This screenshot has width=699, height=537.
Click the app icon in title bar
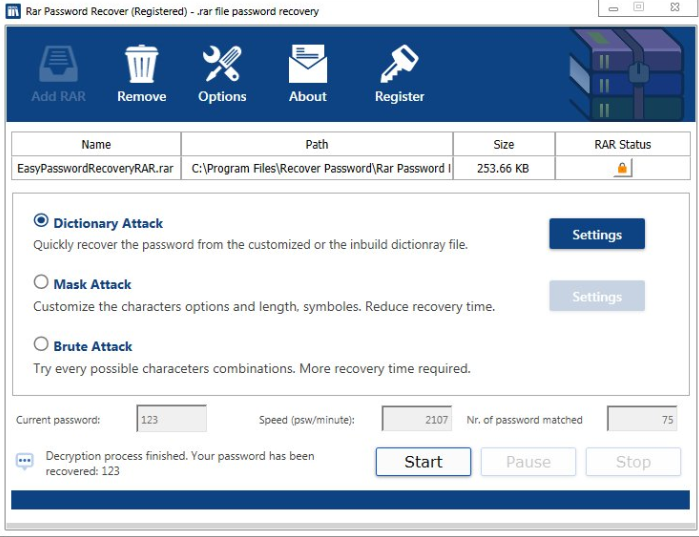[13, 11]
